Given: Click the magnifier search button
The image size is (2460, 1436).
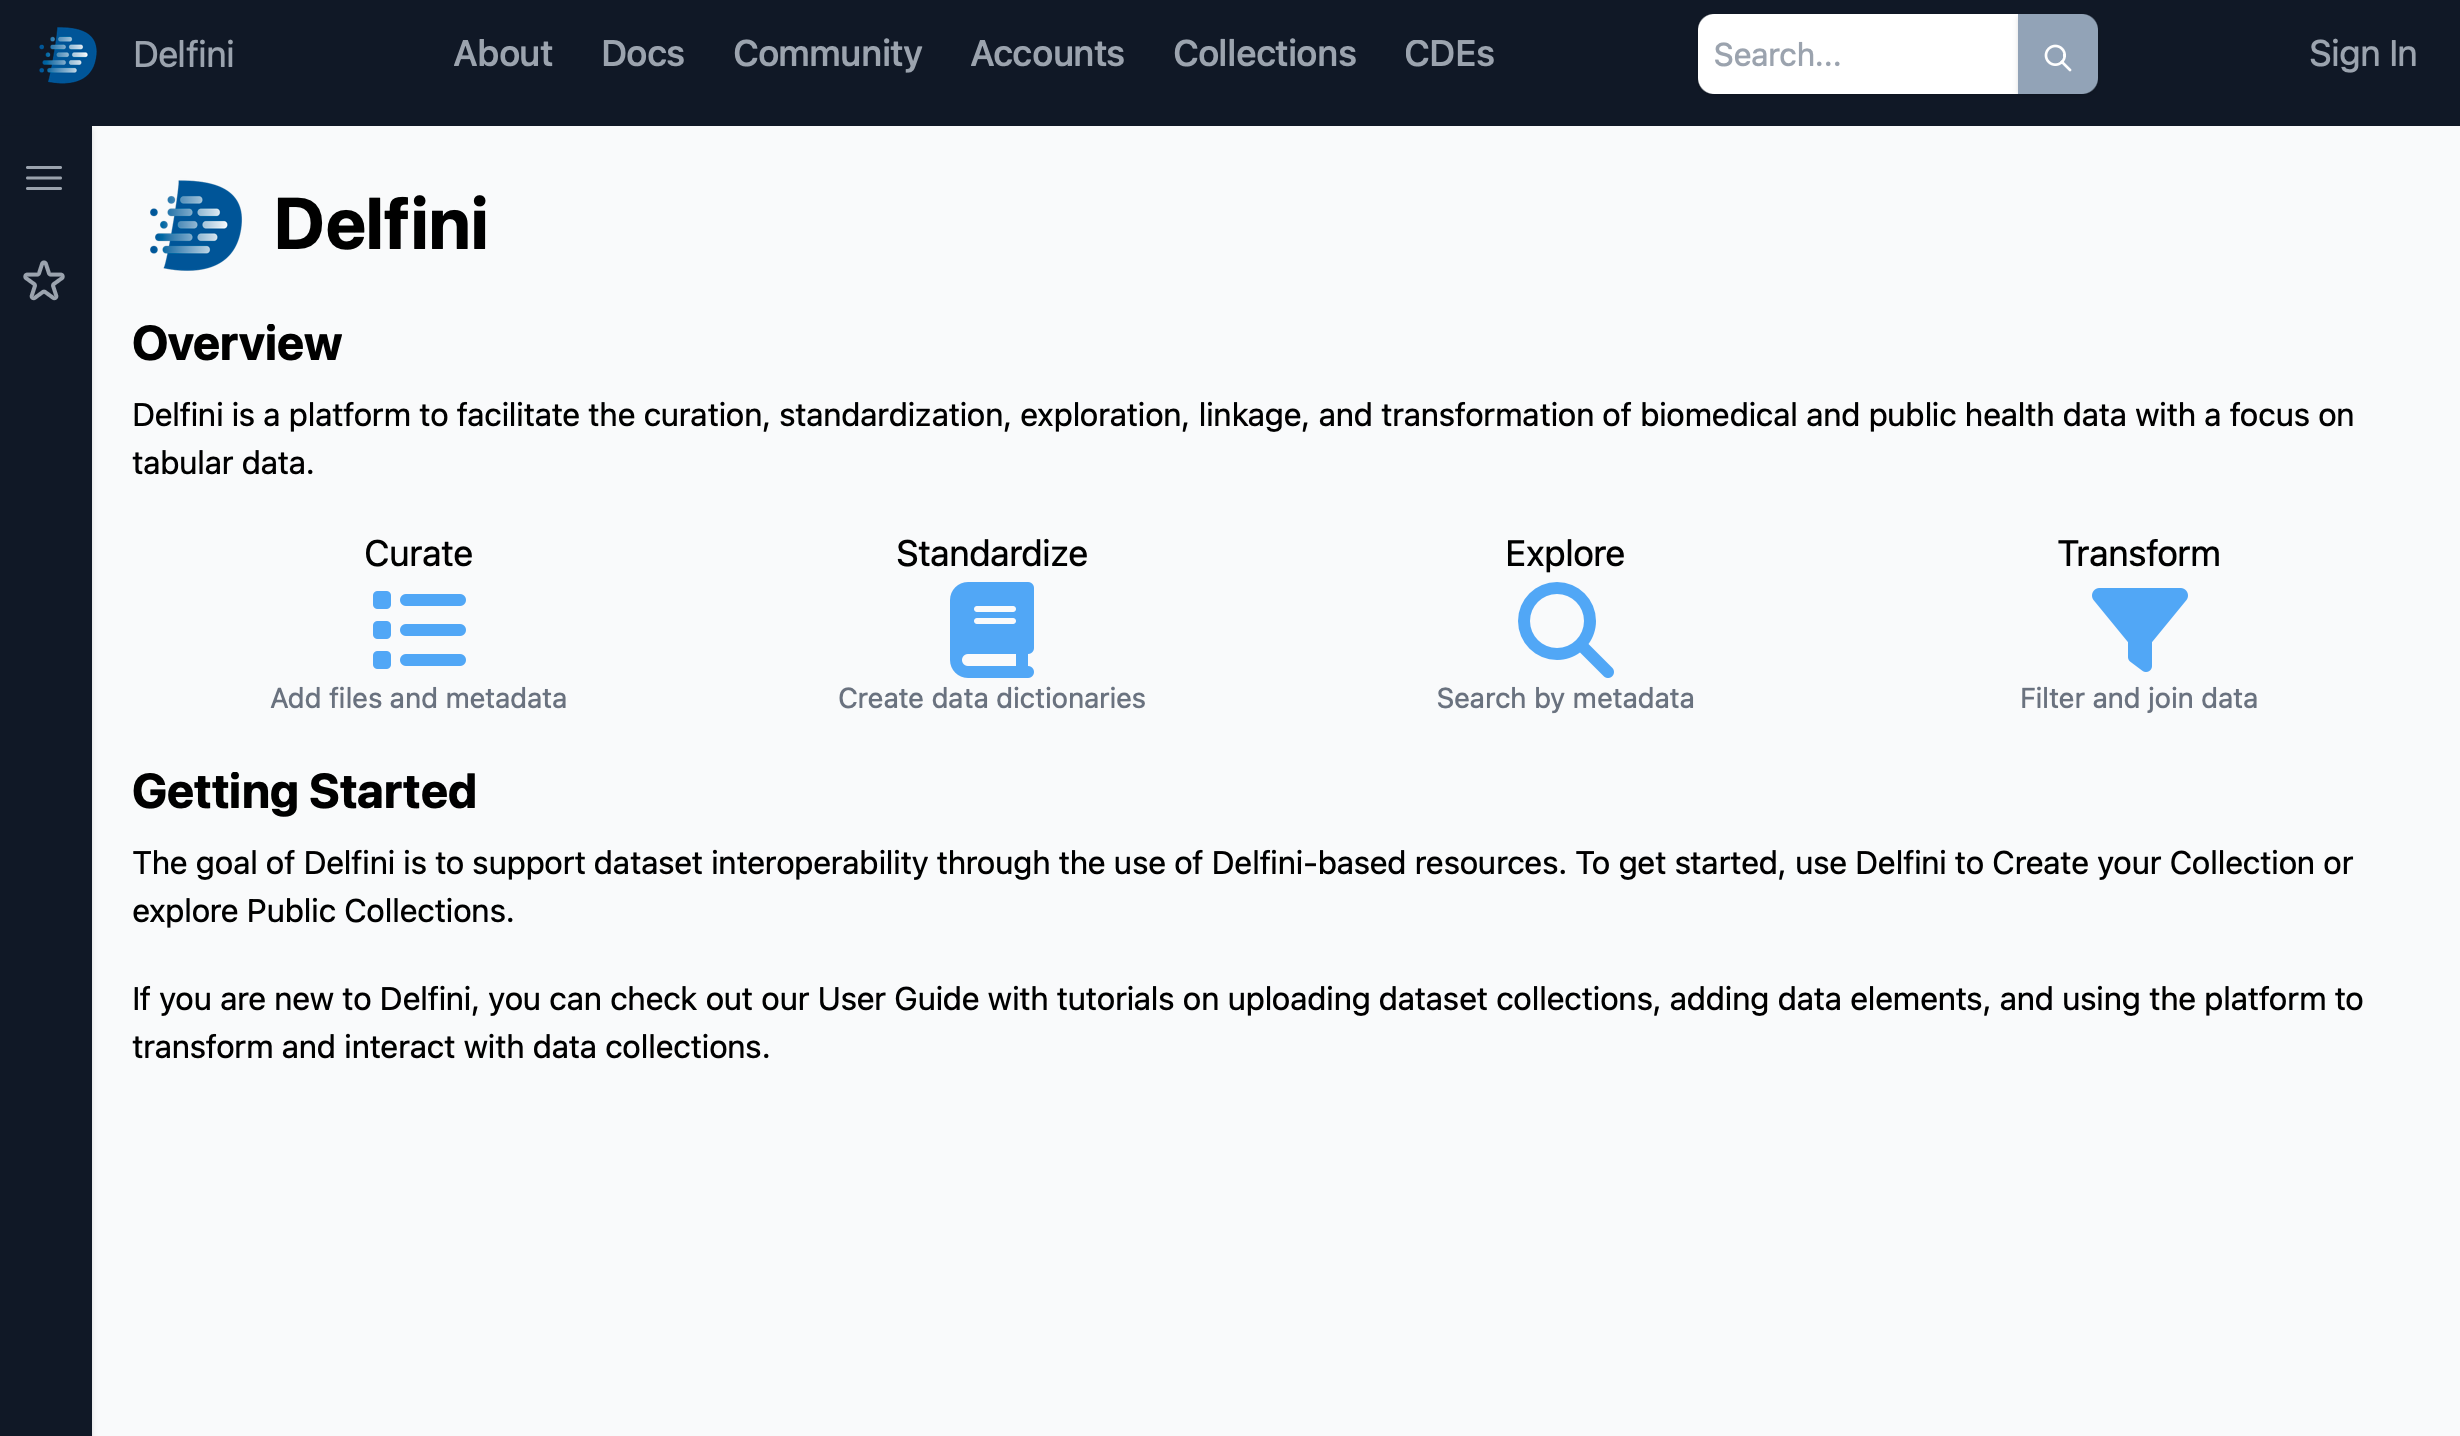Looking at the screenshot, I should pos(2057,55).
